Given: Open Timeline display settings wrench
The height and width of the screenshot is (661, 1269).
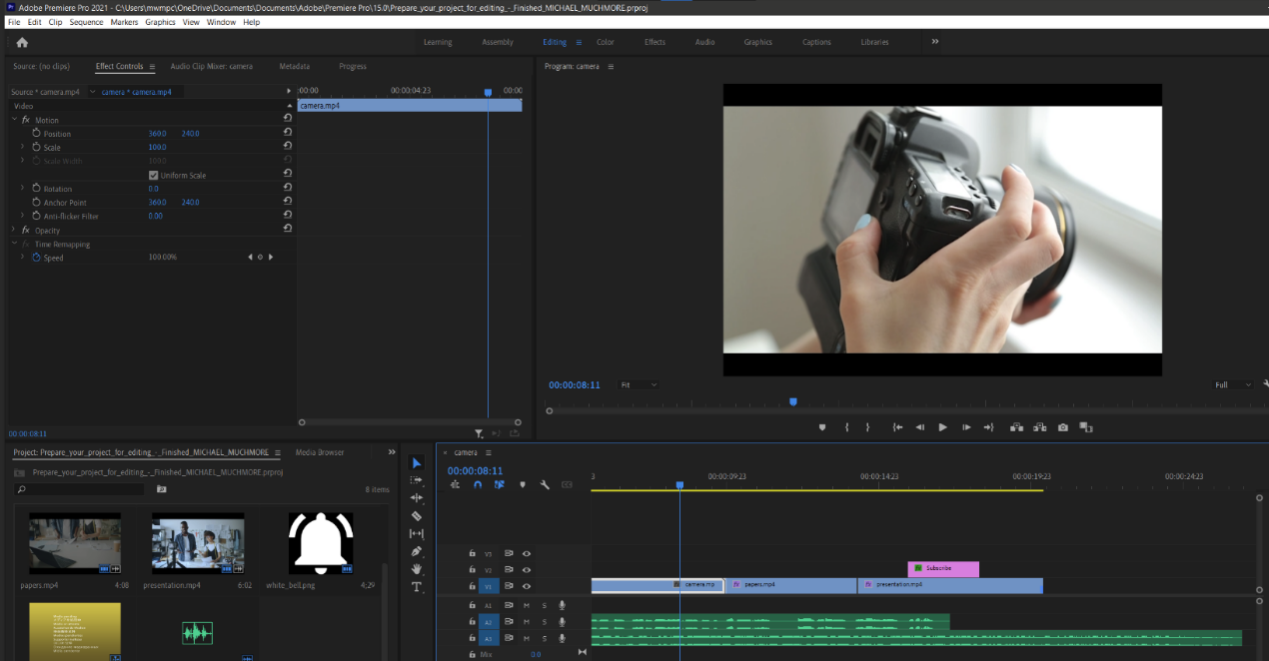Looking at the screenshot, I should 545,485.
